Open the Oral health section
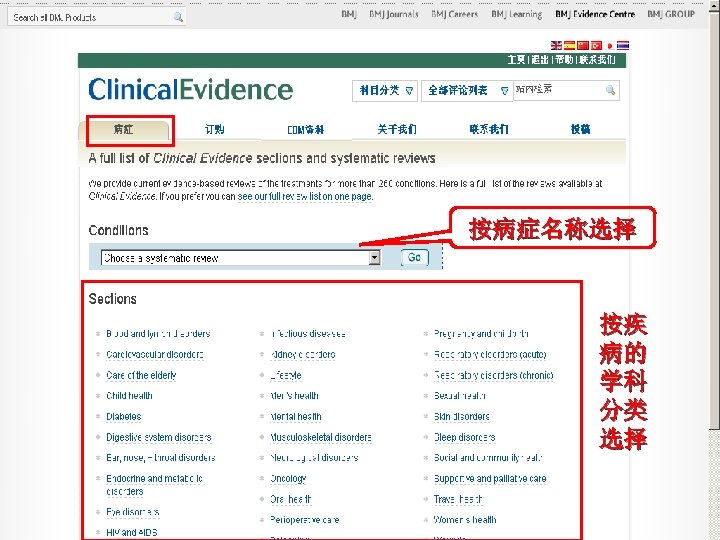This screenshot has width=720, height=540. click(291, 499)
